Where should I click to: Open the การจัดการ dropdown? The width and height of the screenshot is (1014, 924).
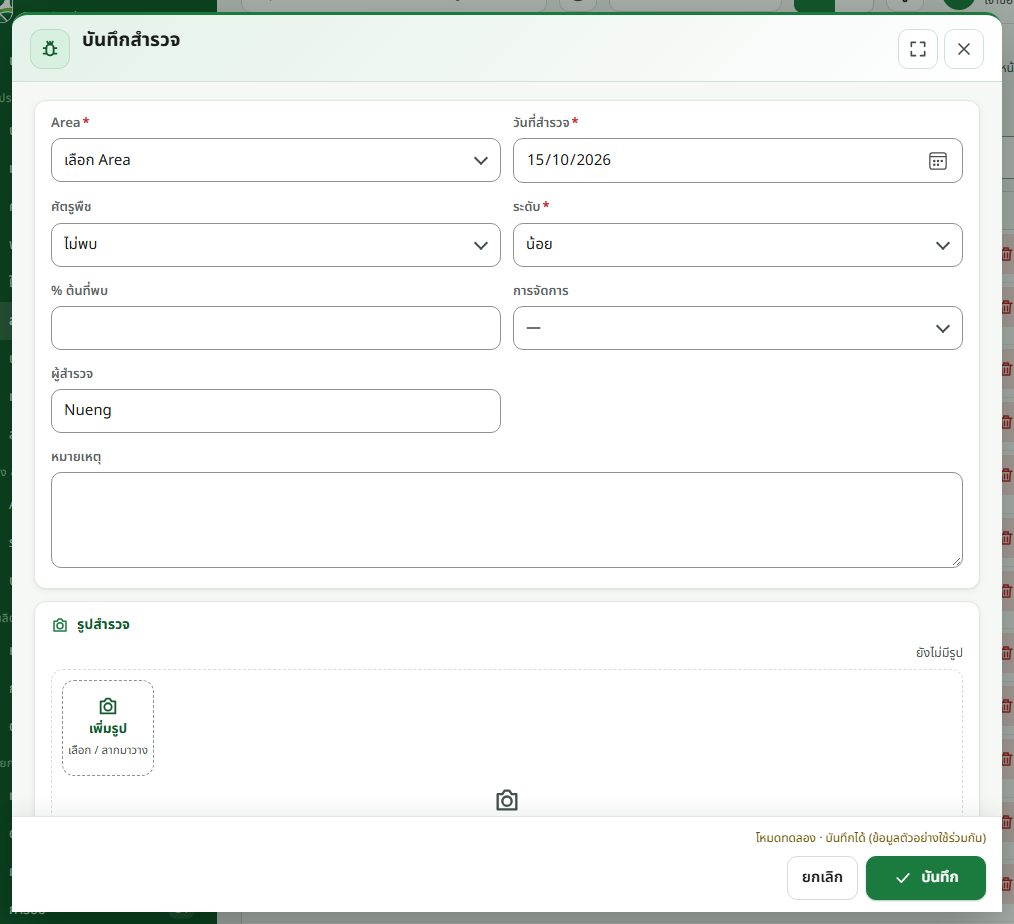tap(737, 328)
